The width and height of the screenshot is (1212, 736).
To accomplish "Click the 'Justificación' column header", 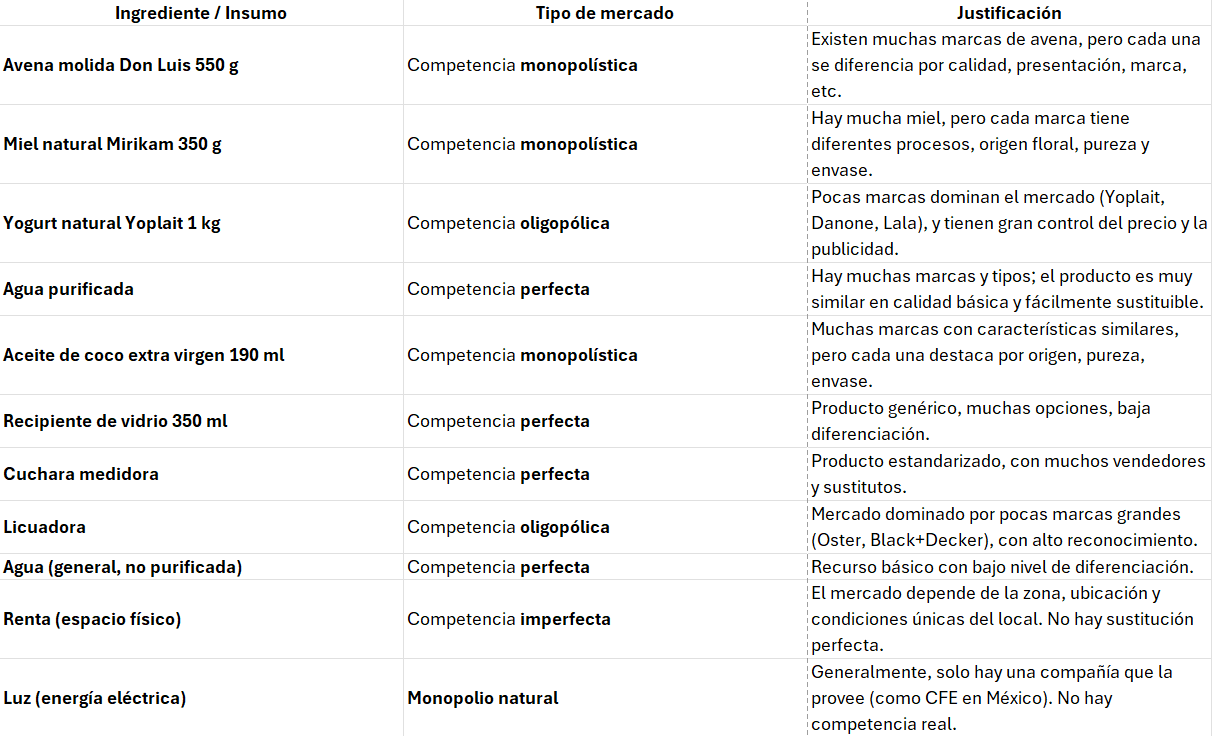I will coord(1008,13).
